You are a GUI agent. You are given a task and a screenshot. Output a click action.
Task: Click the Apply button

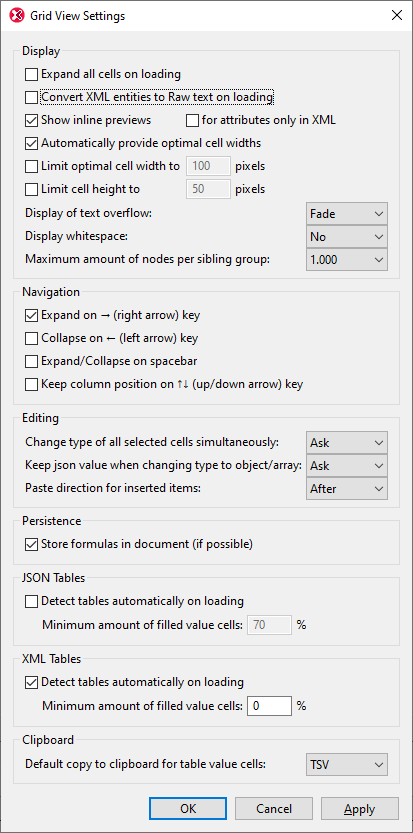point(360,809)
